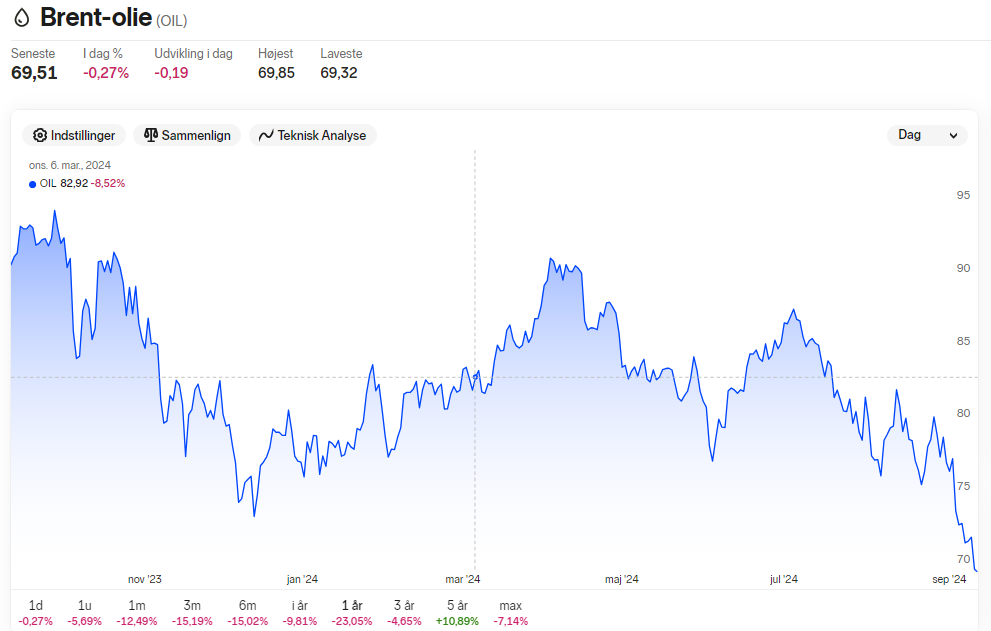Viewport: 991px width, 631px height.
Task: Click the blue OIL legend dot
Action: click(32, 184)
